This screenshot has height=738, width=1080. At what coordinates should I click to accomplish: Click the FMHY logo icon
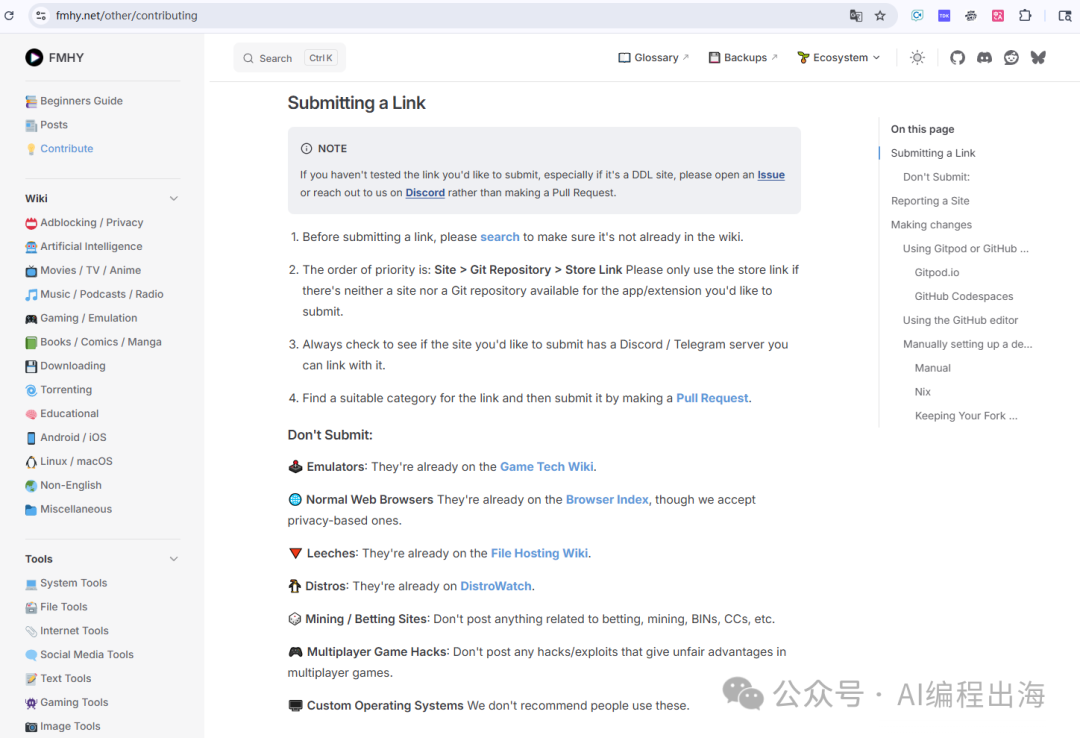pyautogui.click(x=34, y=58)
